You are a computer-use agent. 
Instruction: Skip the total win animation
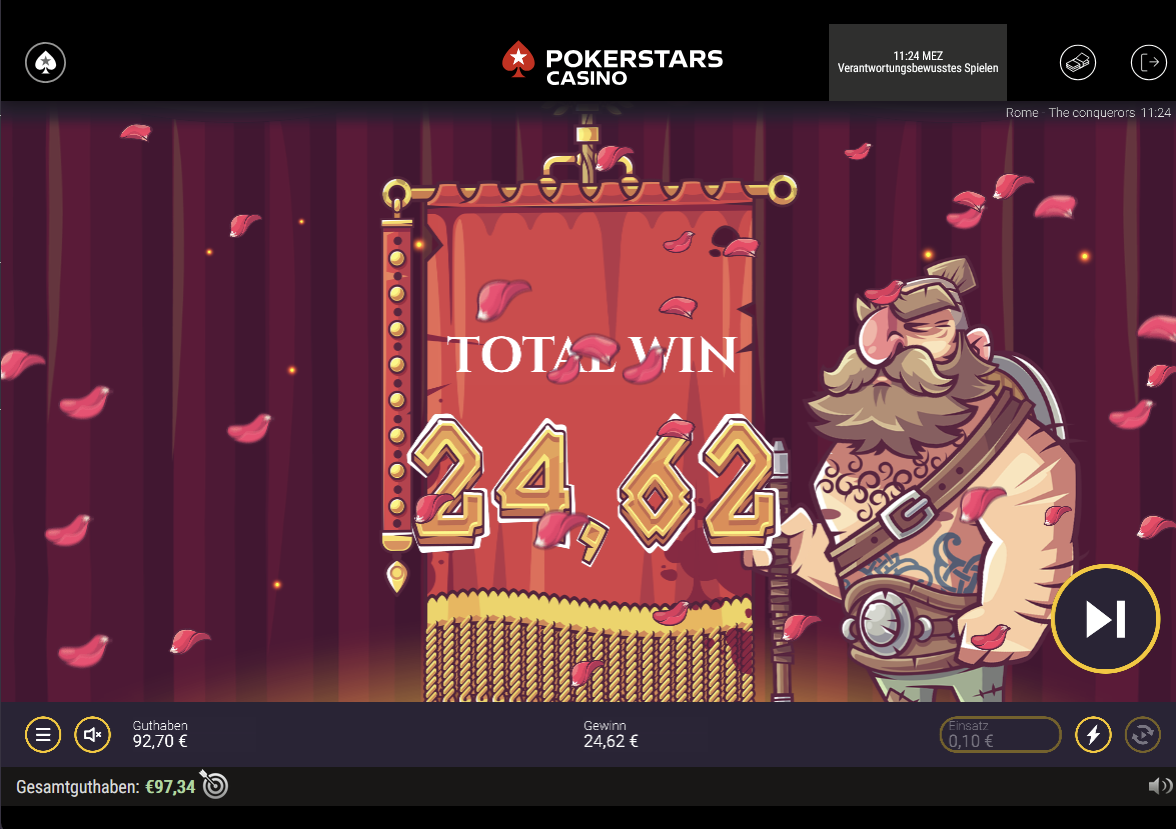pyautogui.click(x=1106, y=619)
